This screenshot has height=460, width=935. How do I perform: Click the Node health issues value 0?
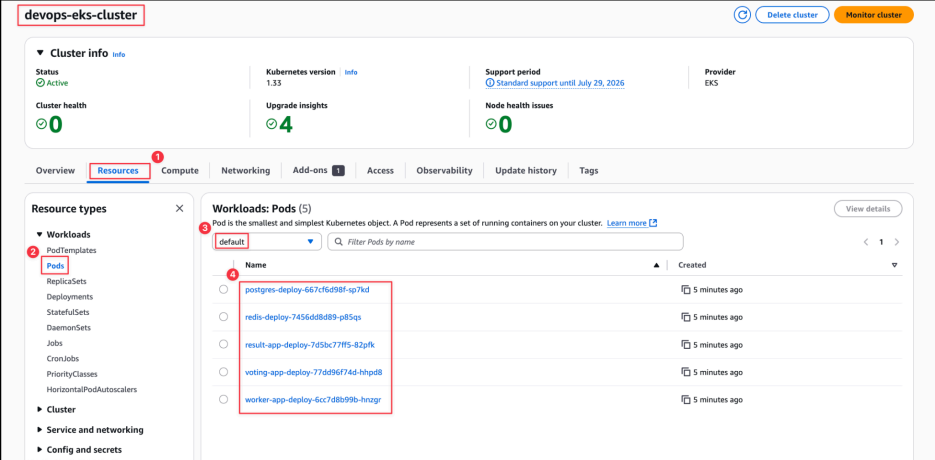tap(505, 124)
